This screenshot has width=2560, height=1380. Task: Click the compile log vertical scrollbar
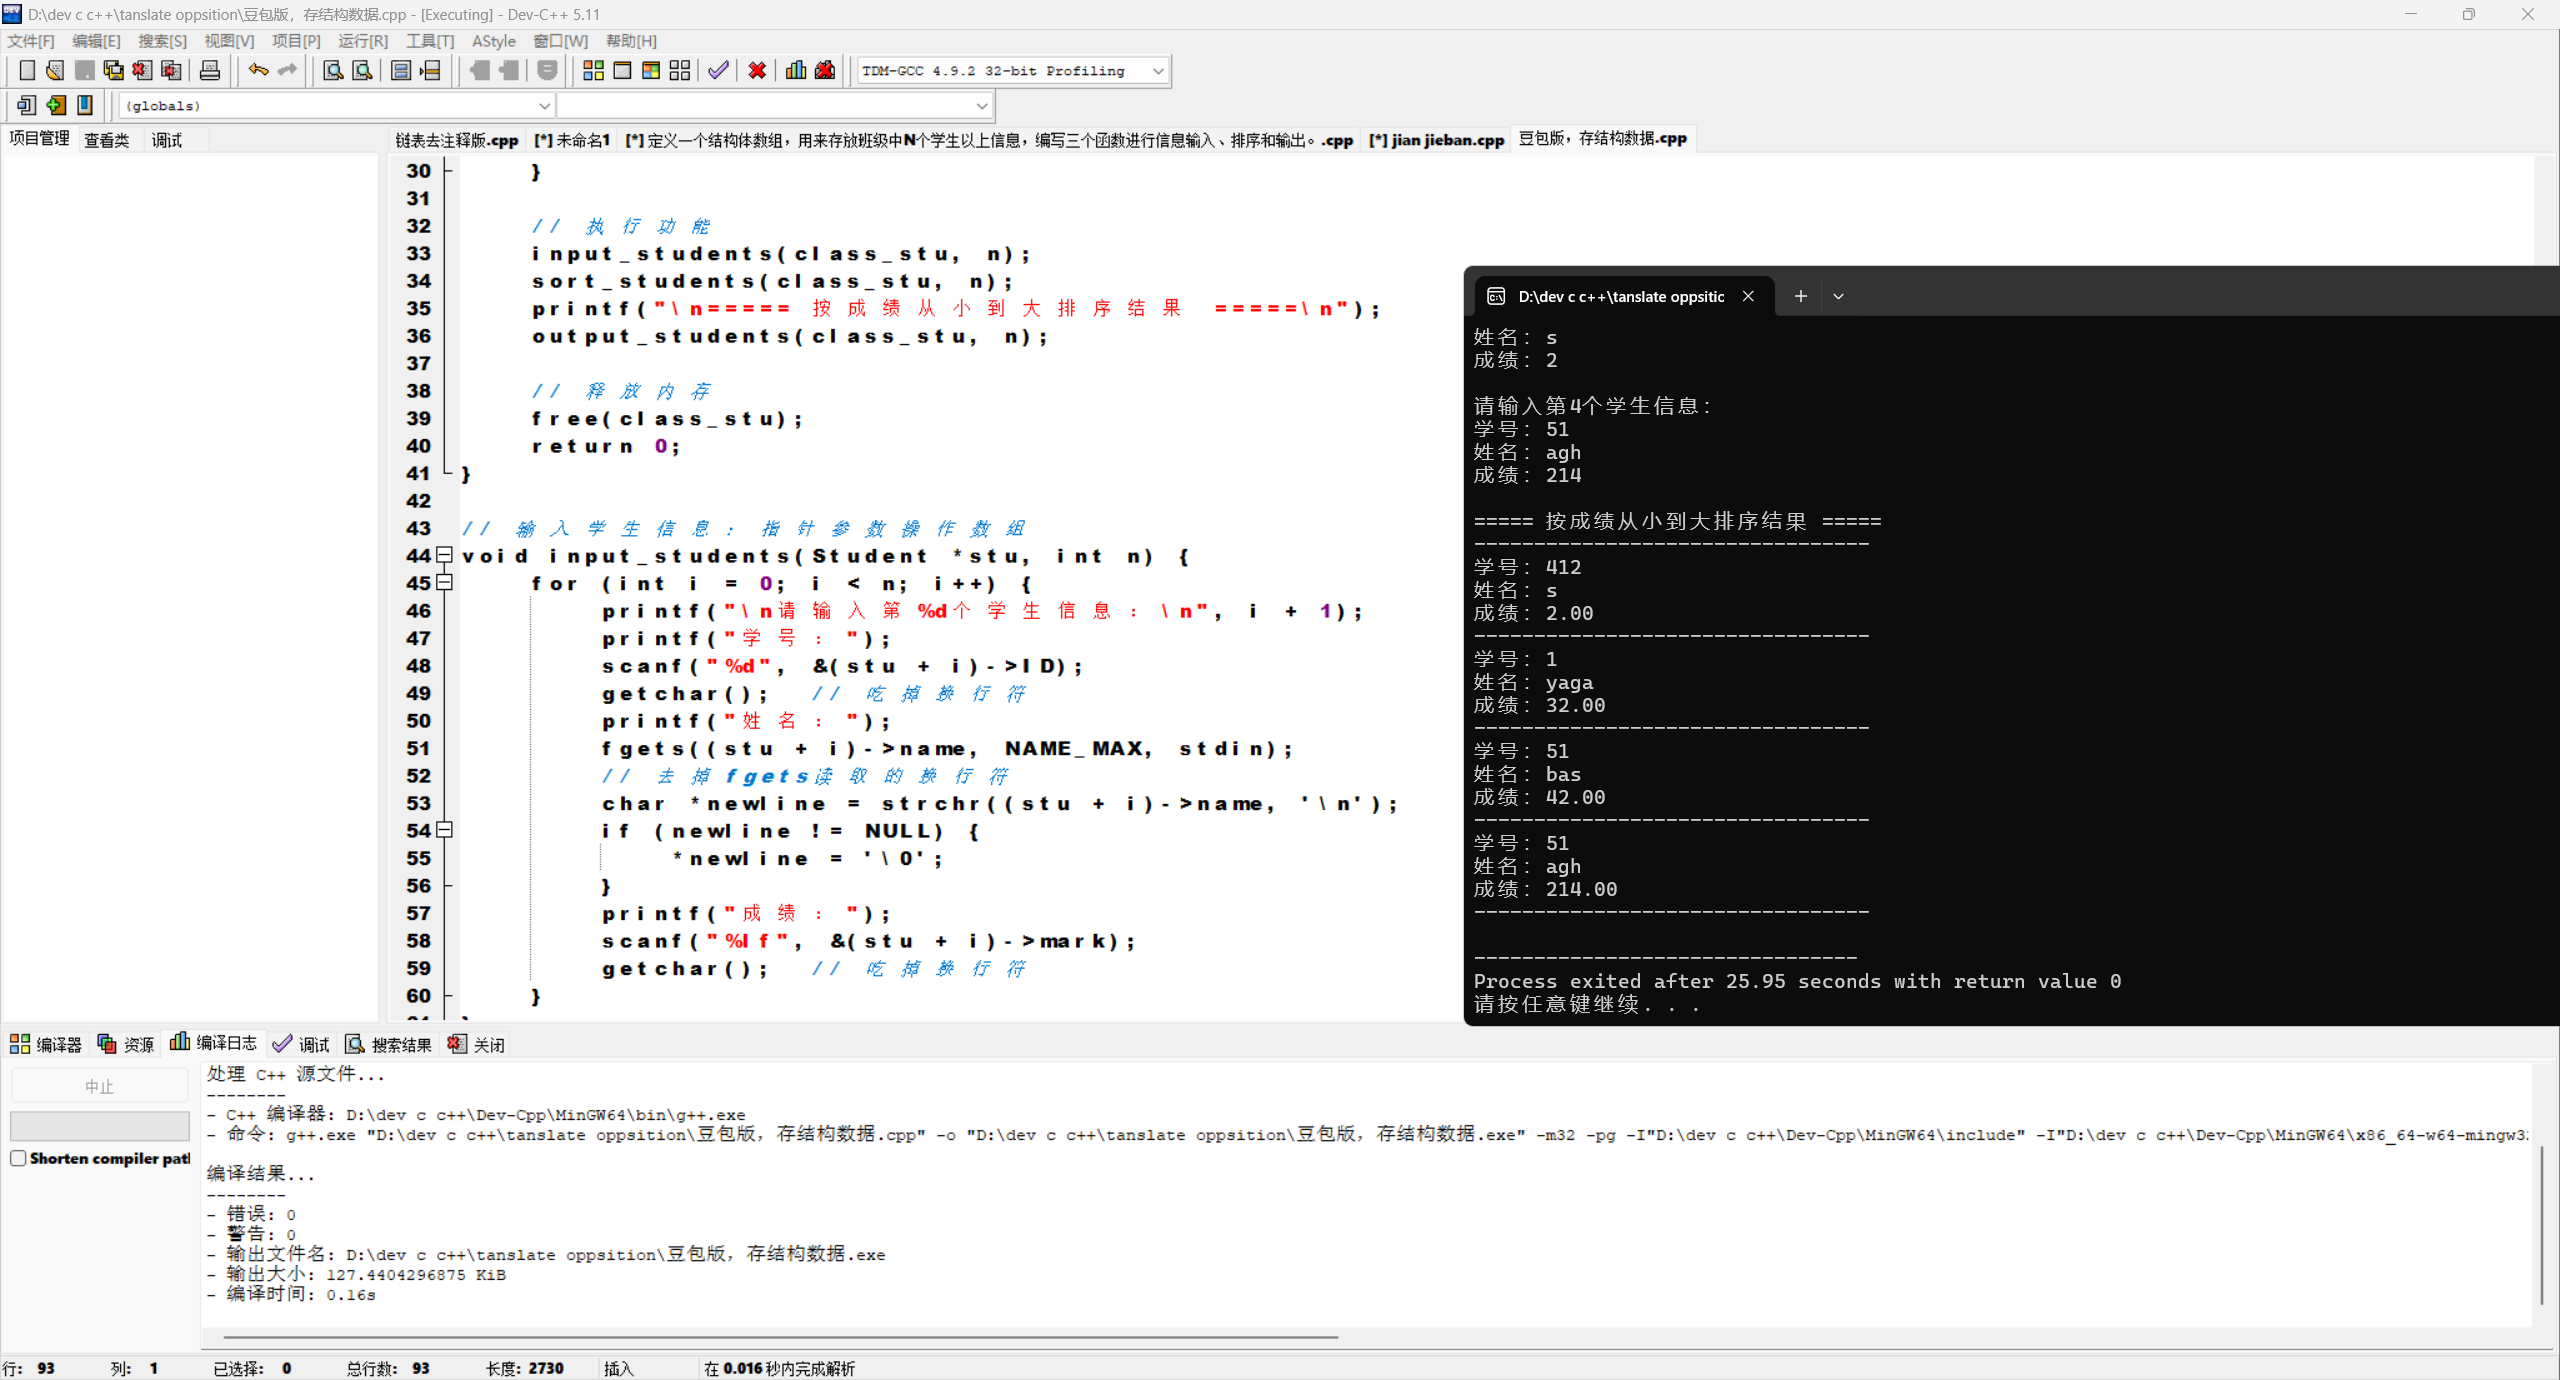click(2541, 1225)
